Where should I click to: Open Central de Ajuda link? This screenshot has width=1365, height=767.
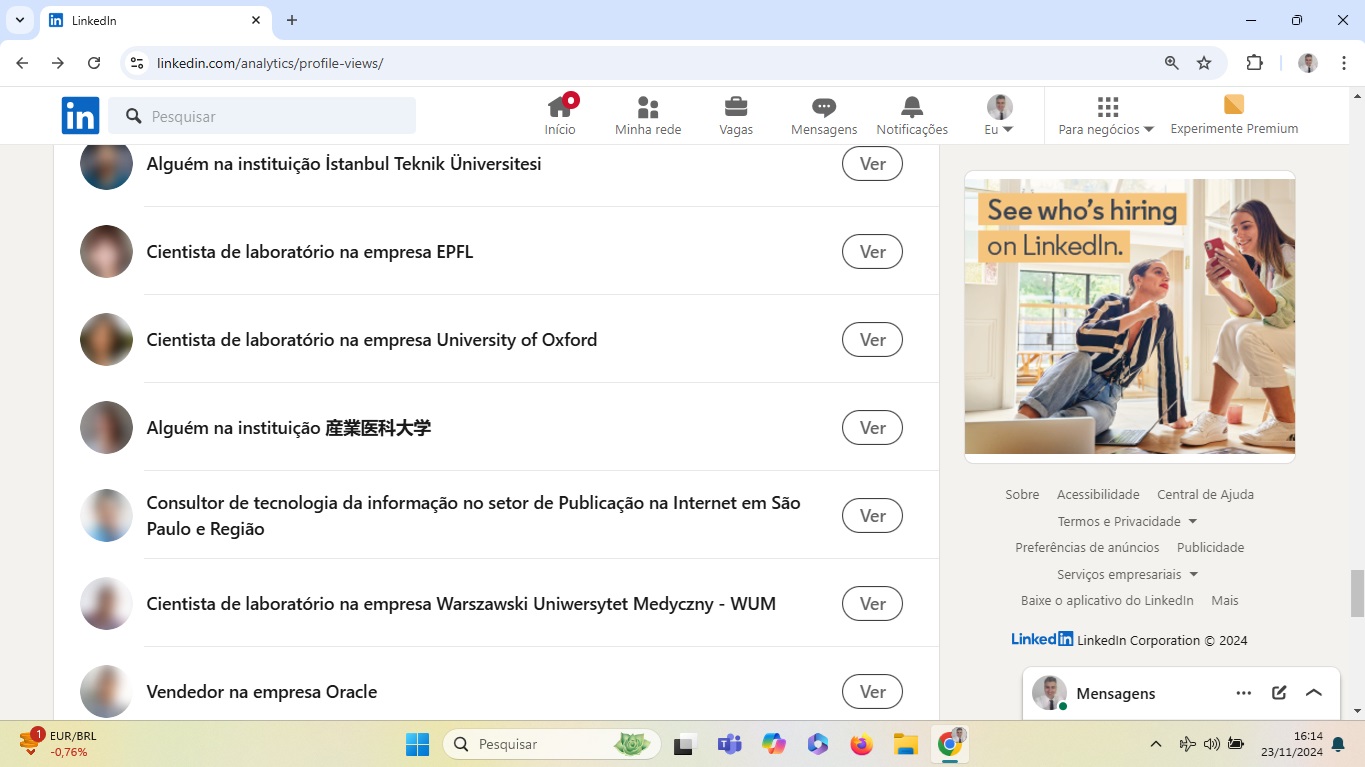point(1205,494)
